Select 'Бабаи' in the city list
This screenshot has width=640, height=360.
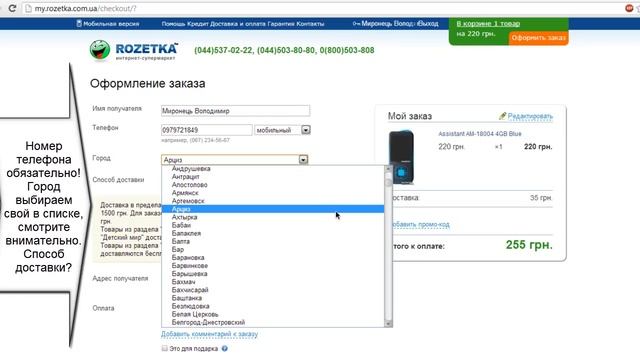point(181,225)
